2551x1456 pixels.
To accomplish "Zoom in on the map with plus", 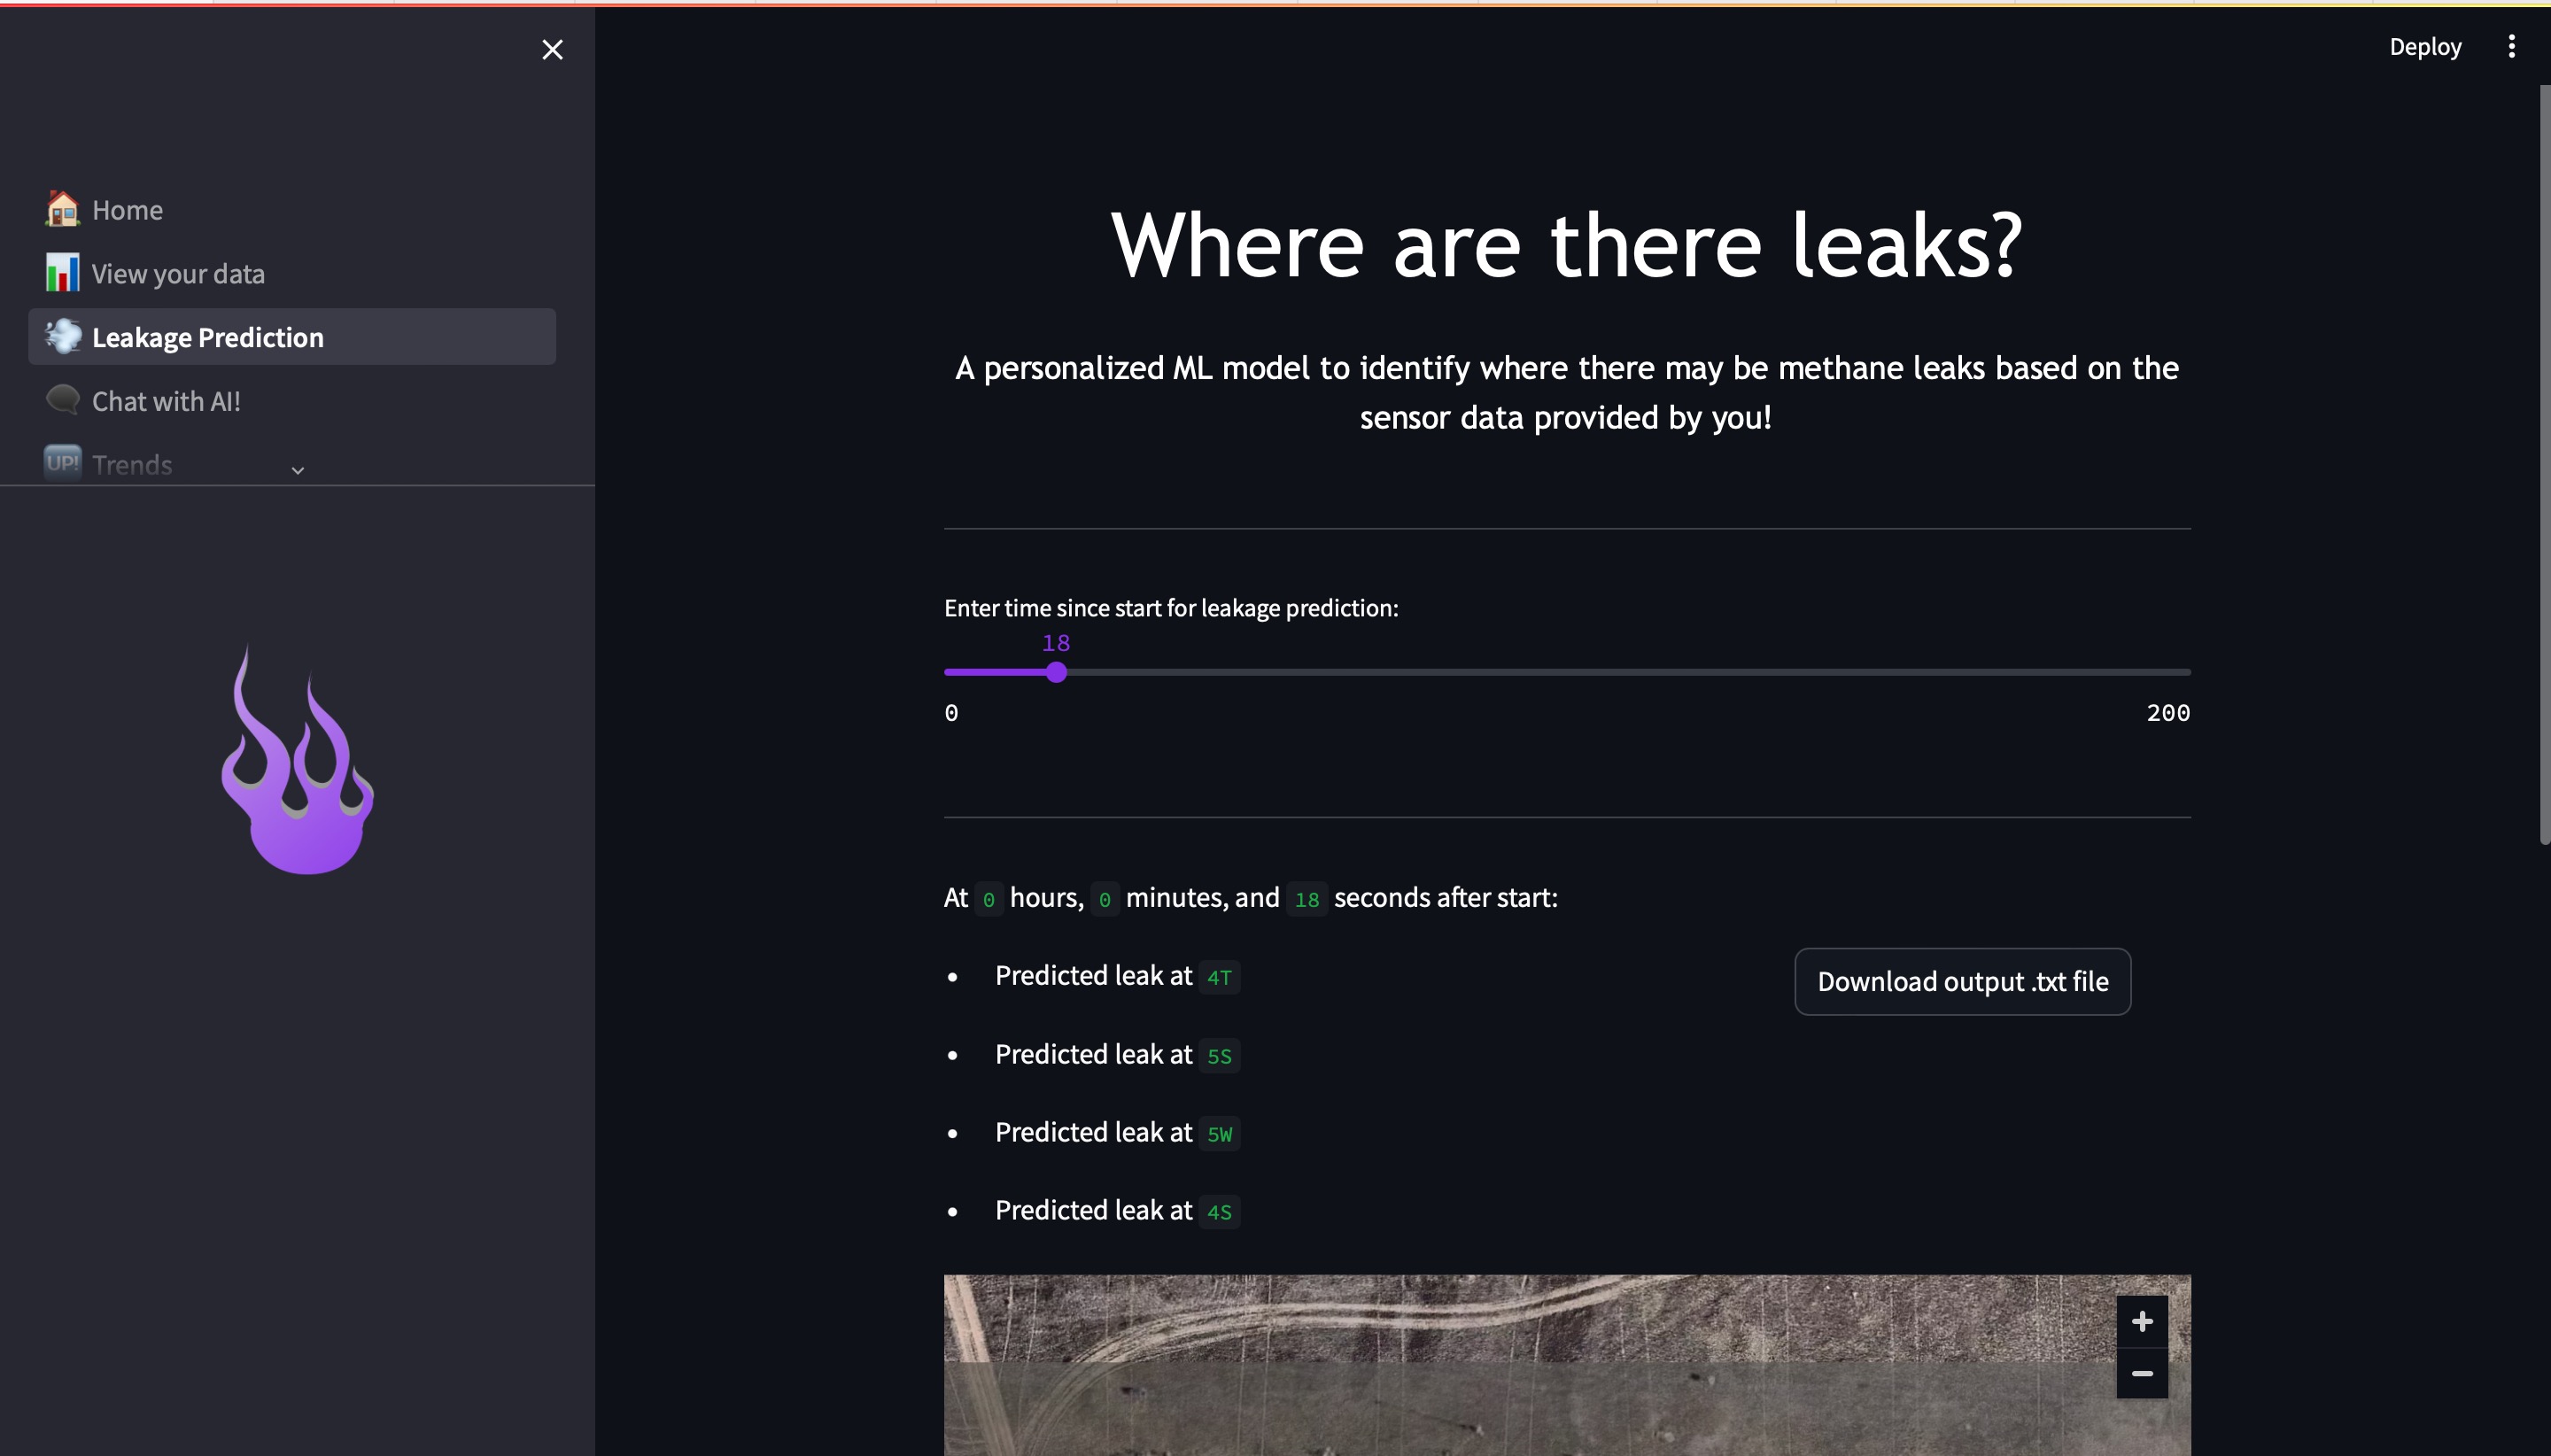I will [x=2141, y=1321].
